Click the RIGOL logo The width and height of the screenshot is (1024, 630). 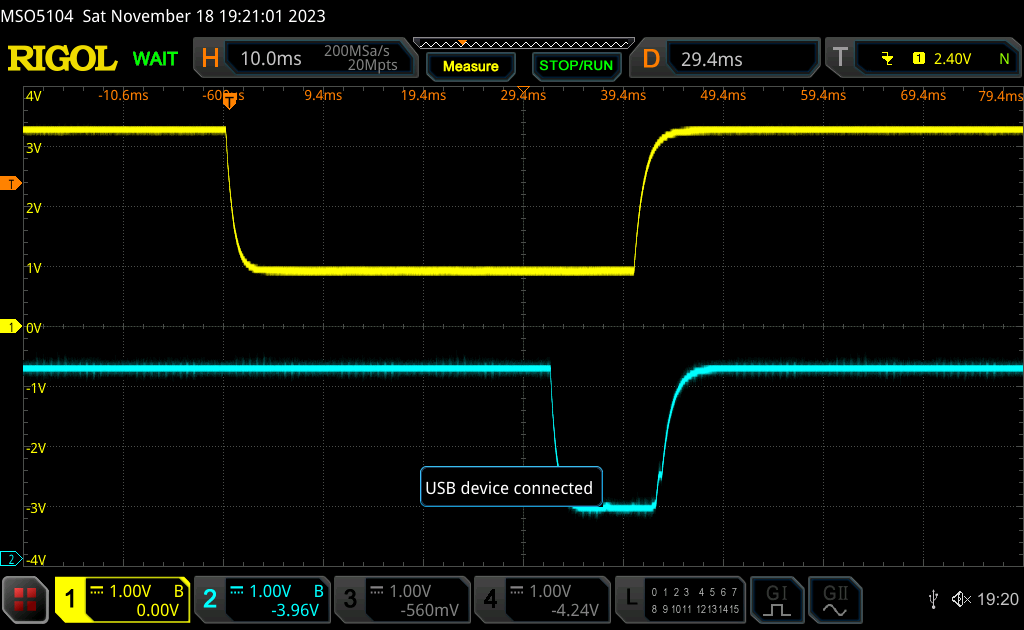[x=63, y=59]
